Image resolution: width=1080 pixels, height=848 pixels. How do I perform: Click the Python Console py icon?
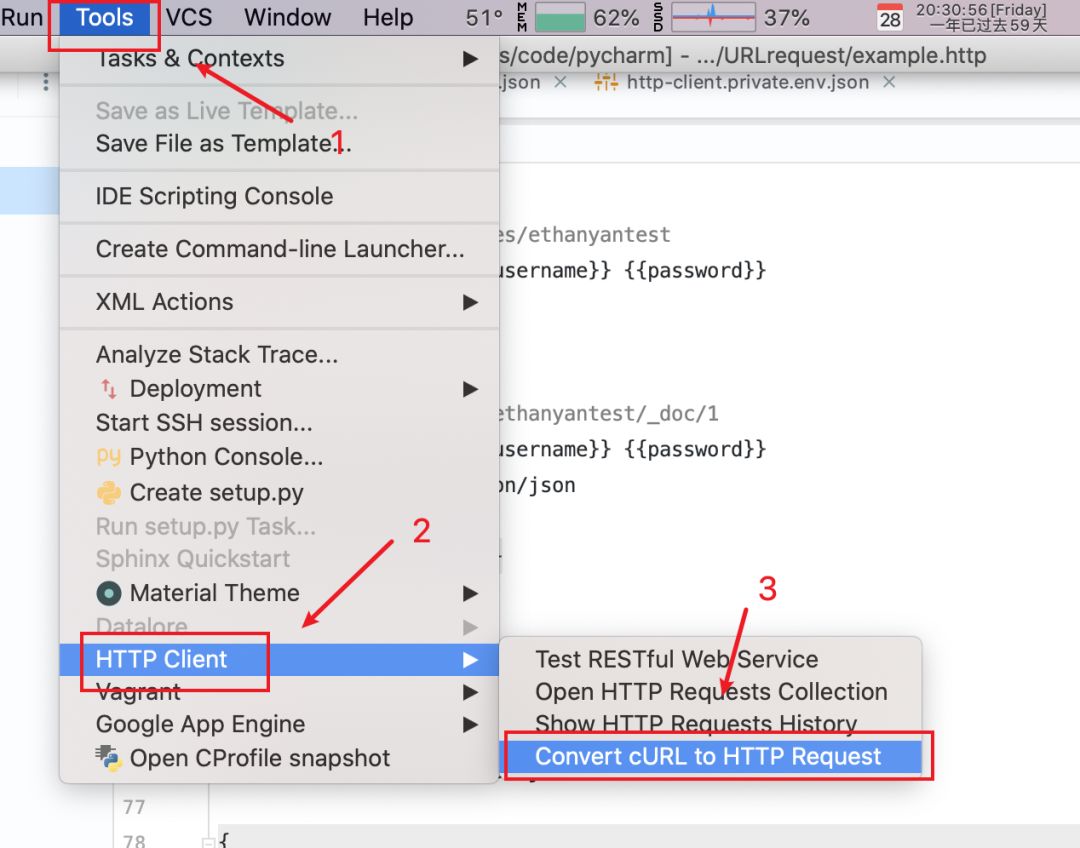tap(109, 457)
